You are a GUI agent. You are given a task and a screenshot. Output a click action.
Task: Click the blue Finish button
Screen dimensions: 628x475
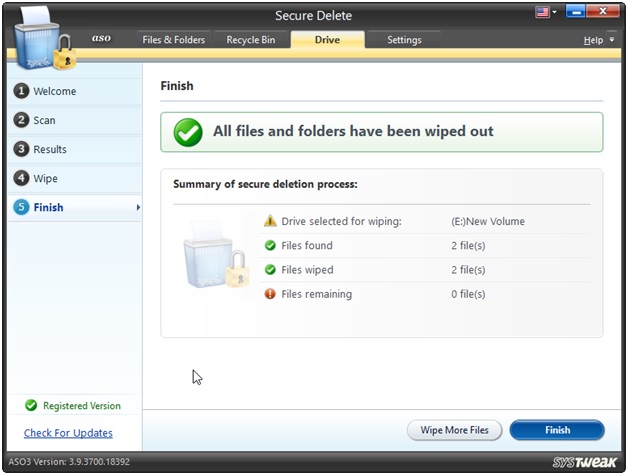click(x=557, y=430)
